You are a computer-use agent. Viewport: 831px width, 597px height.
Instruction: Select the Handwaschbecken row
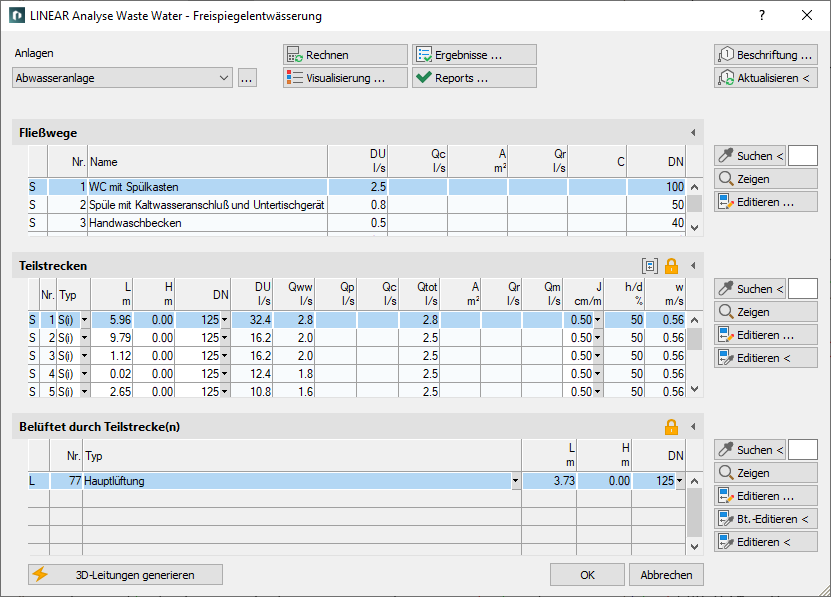(357, 223)
